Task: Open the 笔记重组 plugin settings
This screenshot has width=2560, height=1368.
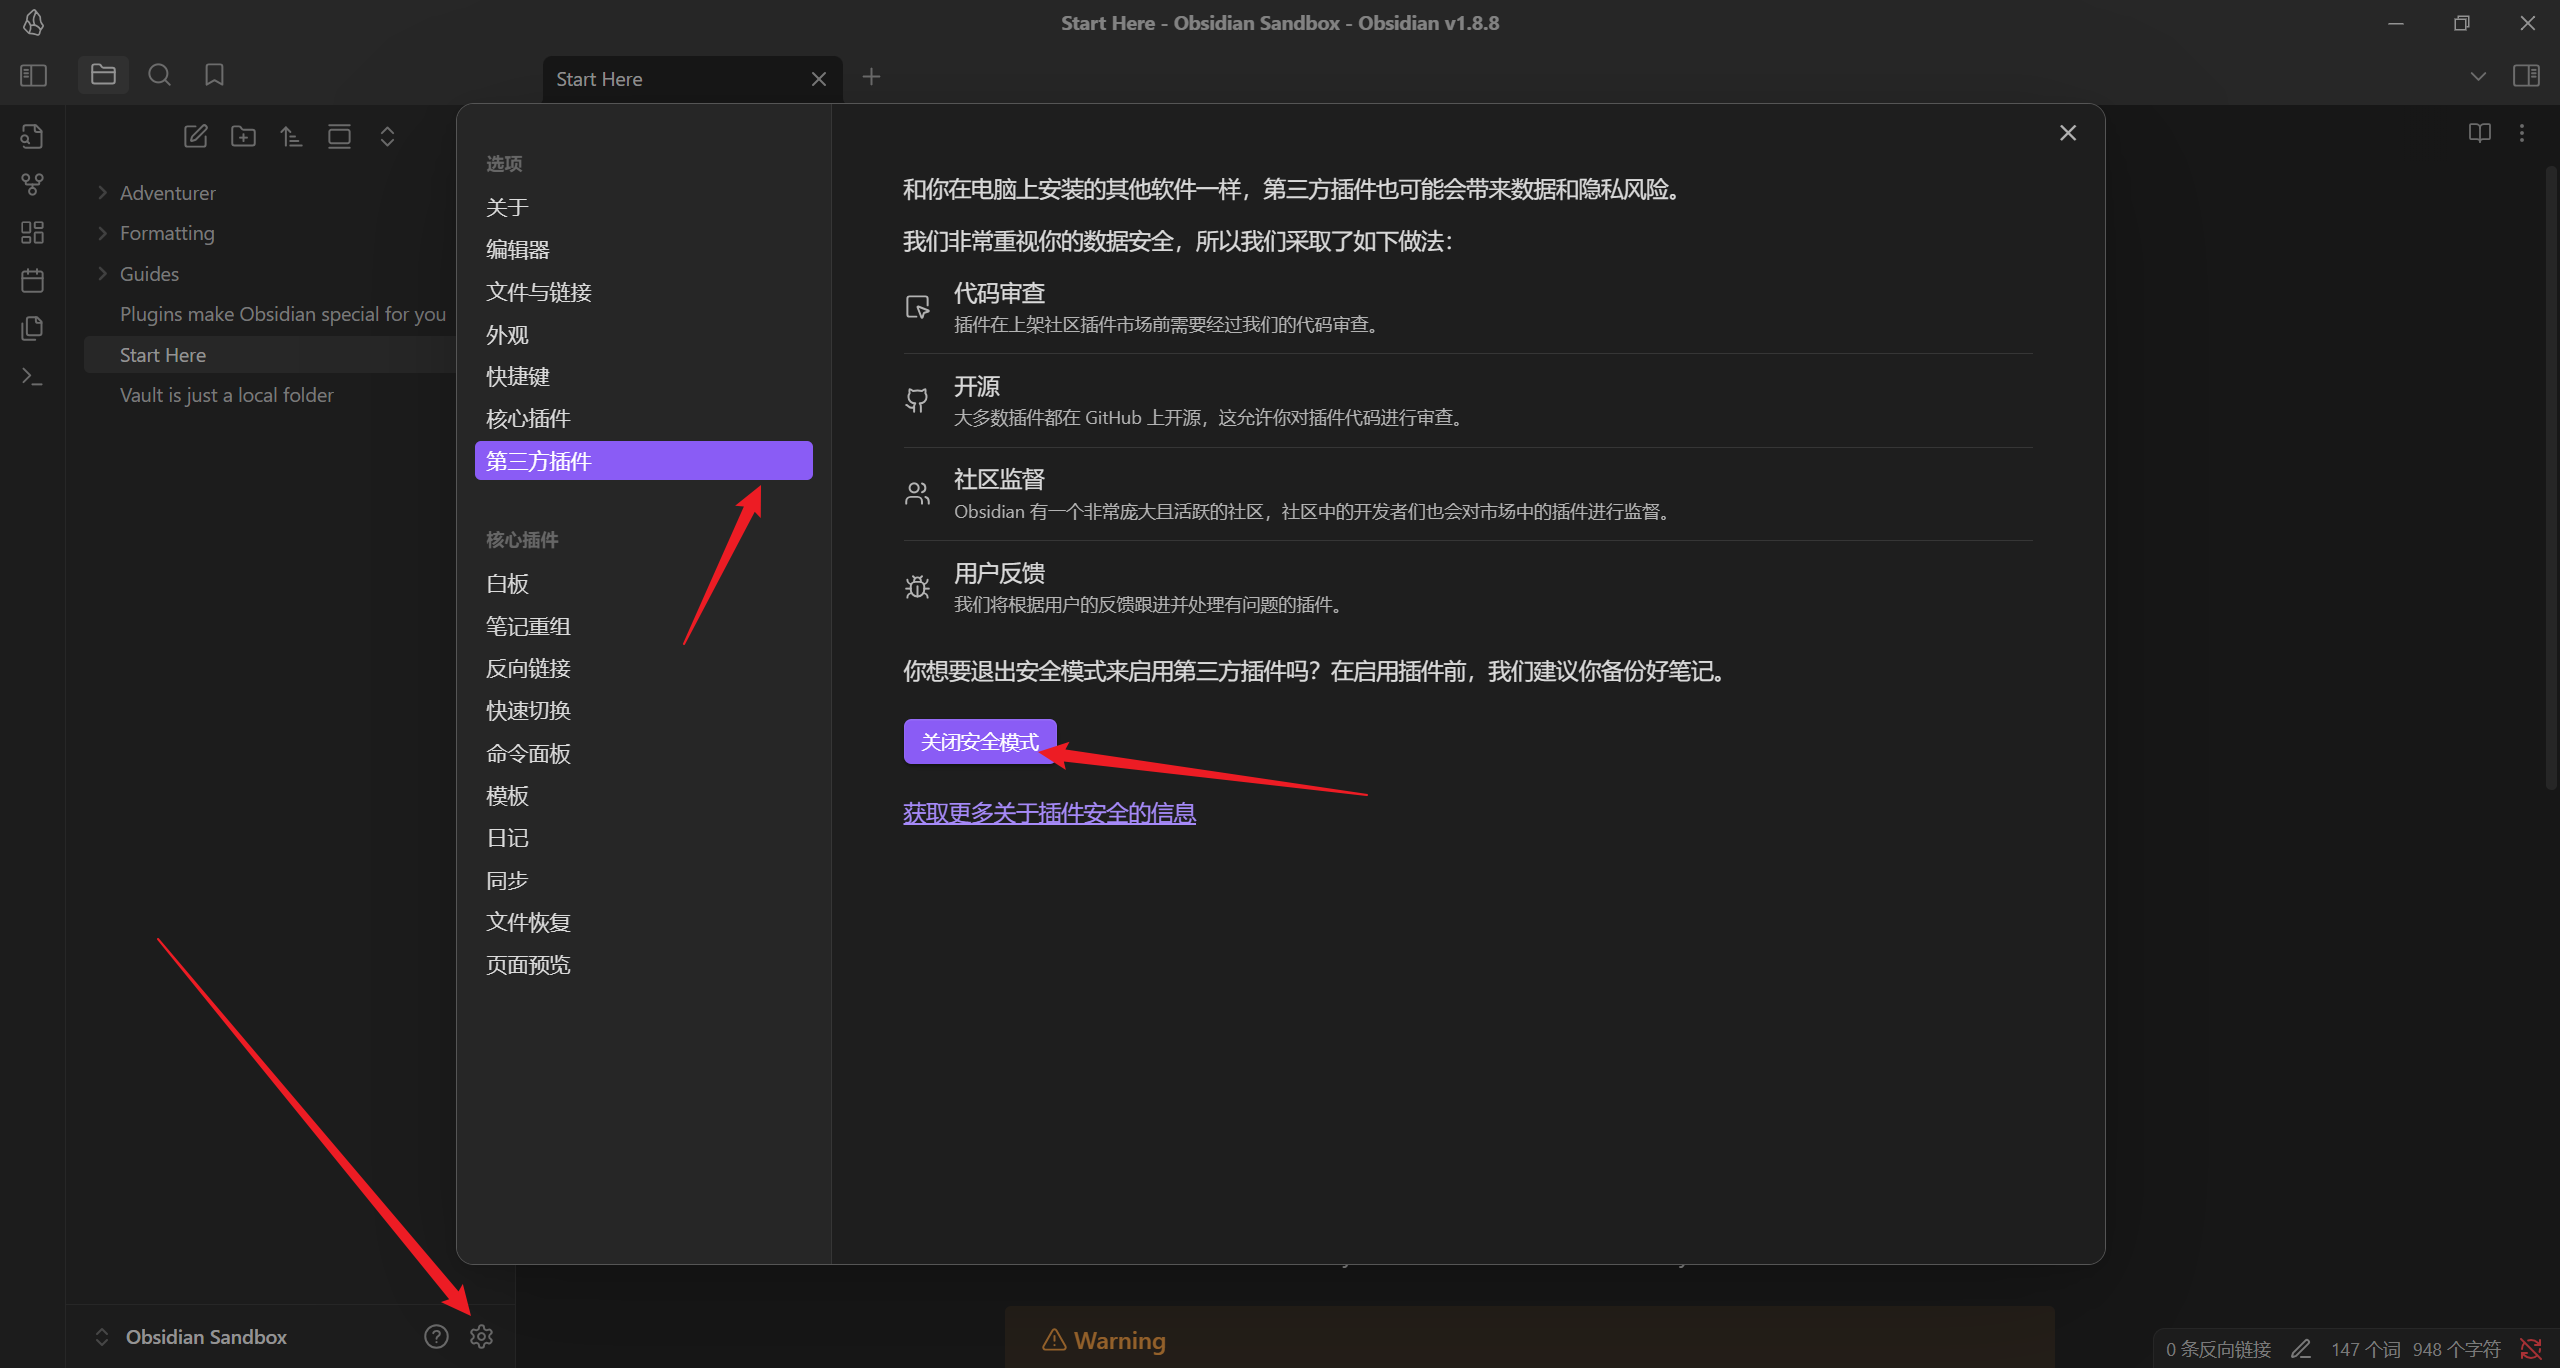Action: click(643, 626)
